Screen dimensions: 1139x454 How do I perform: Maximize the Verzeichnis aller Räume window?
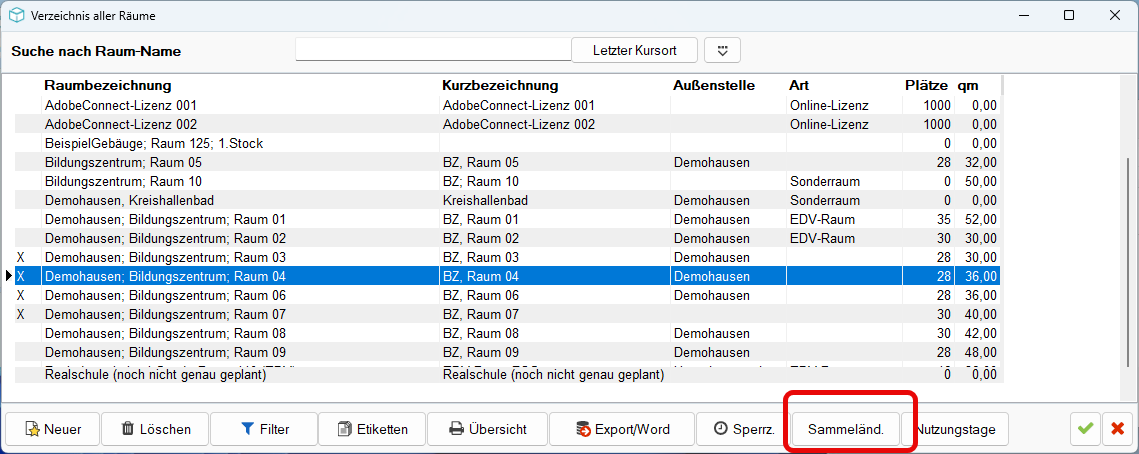pyautogui.click(x=1069, y=15)
